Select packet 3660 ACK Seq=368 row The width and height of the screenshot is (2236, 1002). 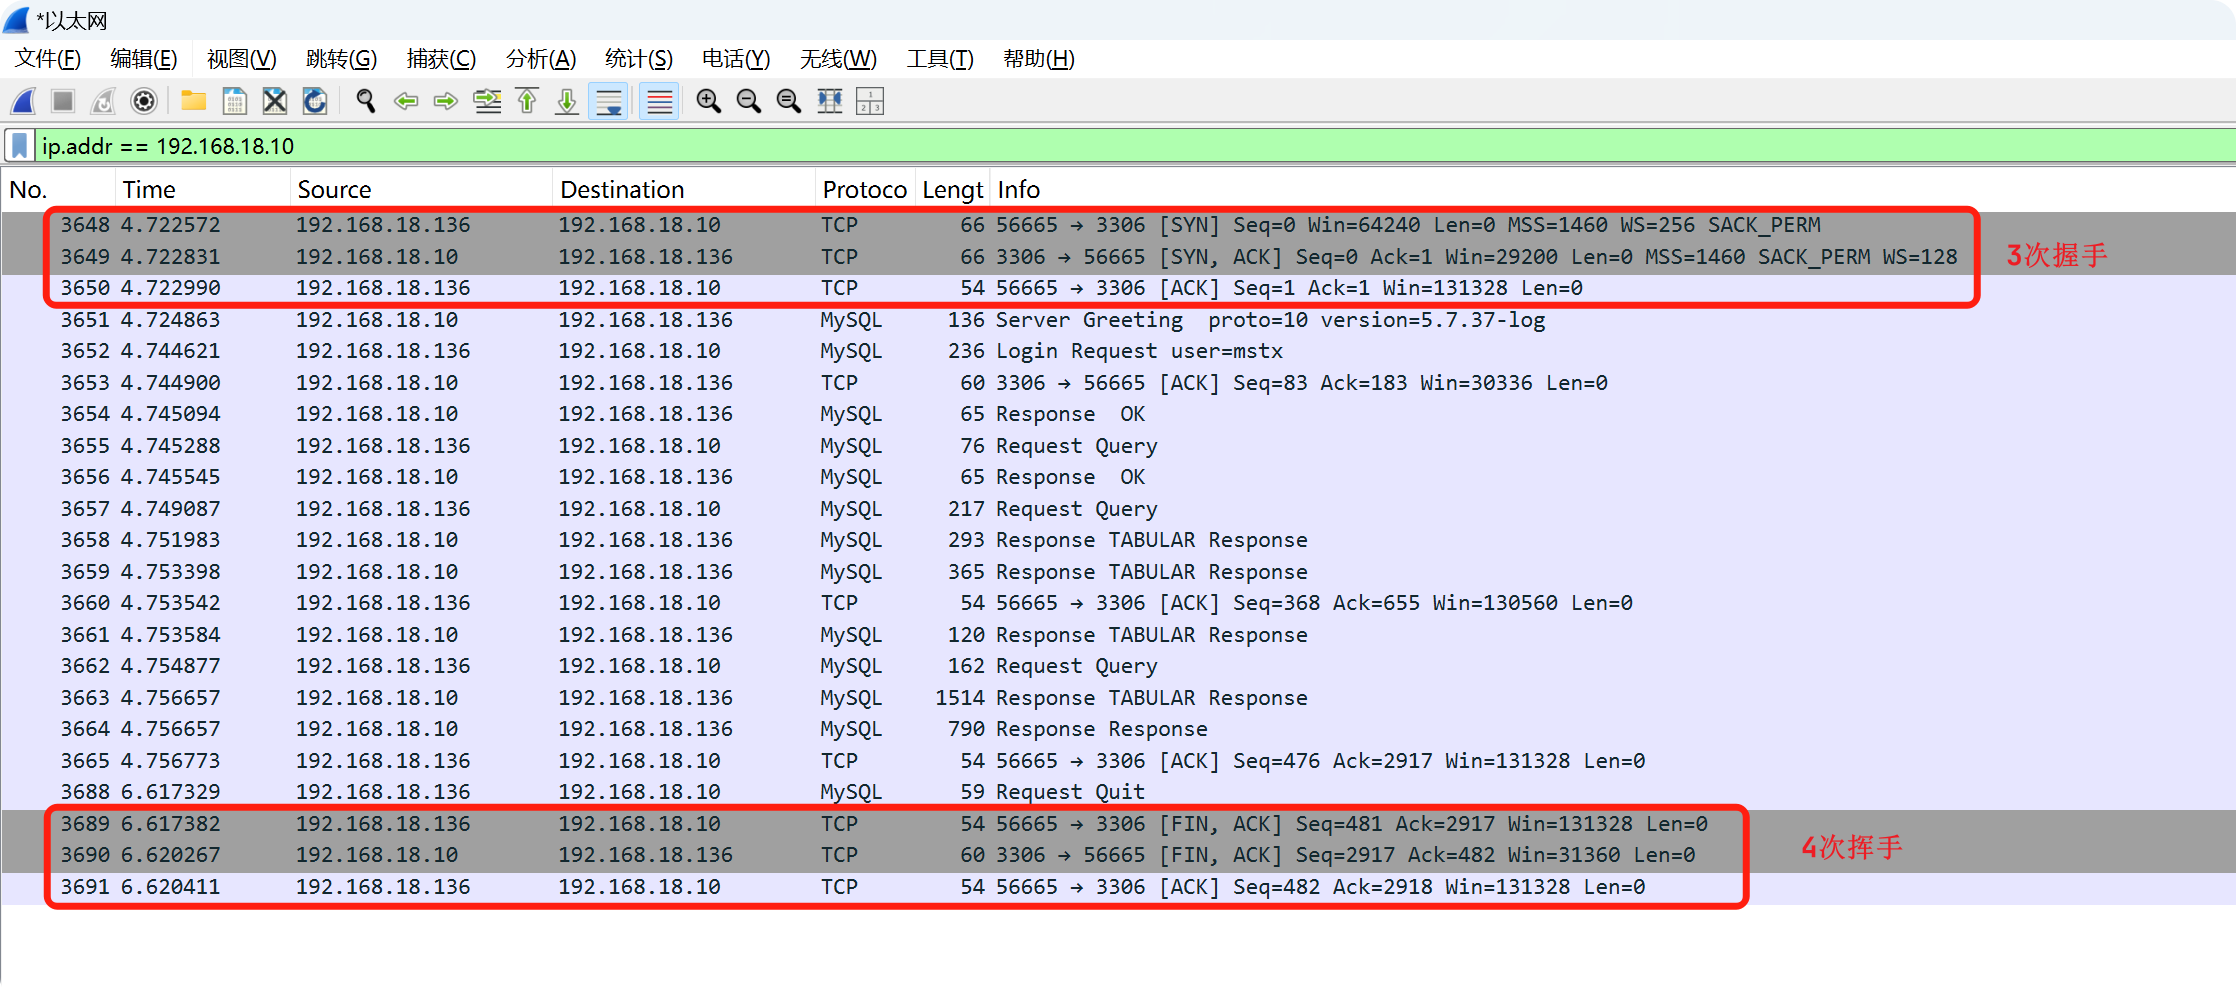point(1118,603)
